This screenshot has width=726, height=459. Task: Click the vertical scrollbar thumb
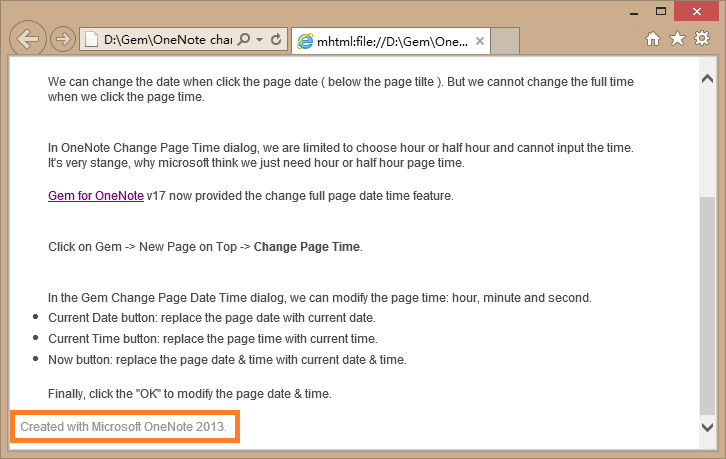[707, 306]
